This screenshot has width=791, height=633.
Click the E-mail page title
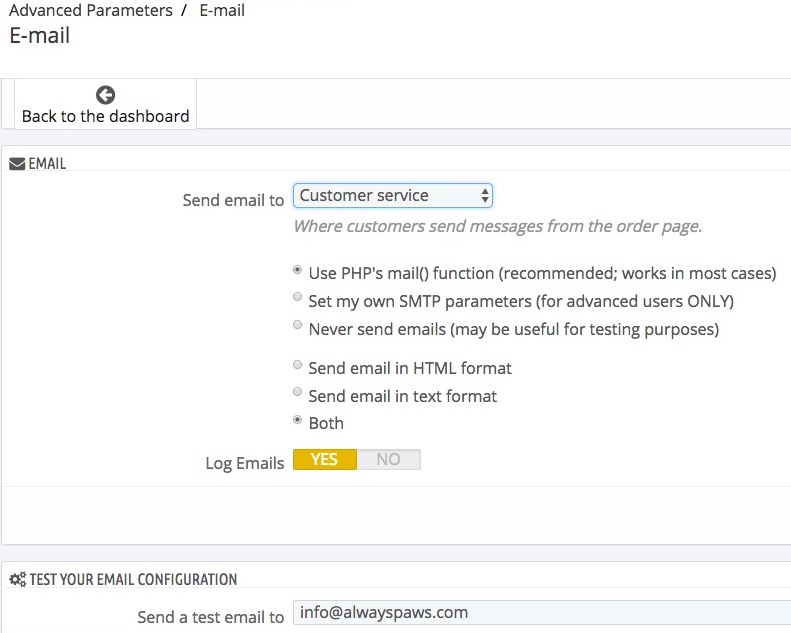point(39,36)
